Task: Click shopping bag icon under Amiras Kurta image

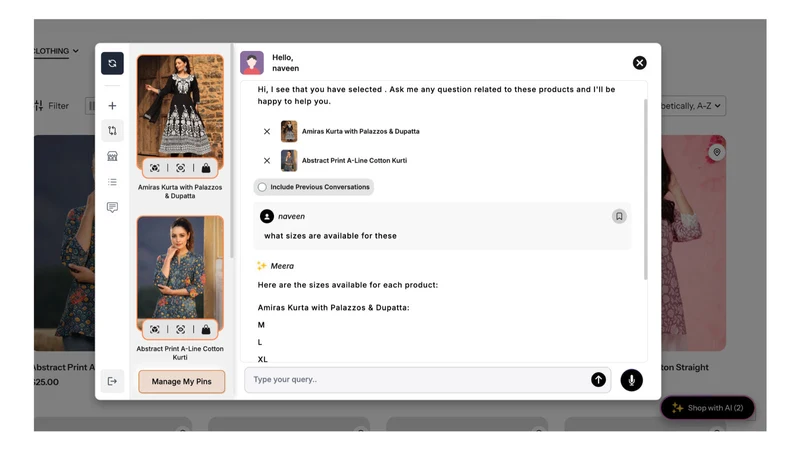Action: (x=206, y=168)
